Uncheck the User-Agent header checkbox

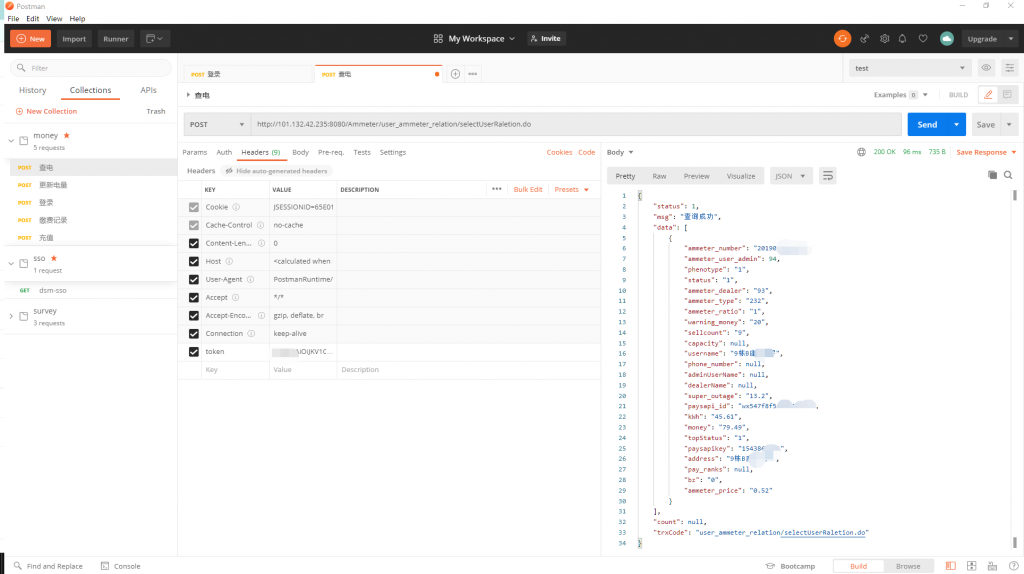click(x=194, y=279)
